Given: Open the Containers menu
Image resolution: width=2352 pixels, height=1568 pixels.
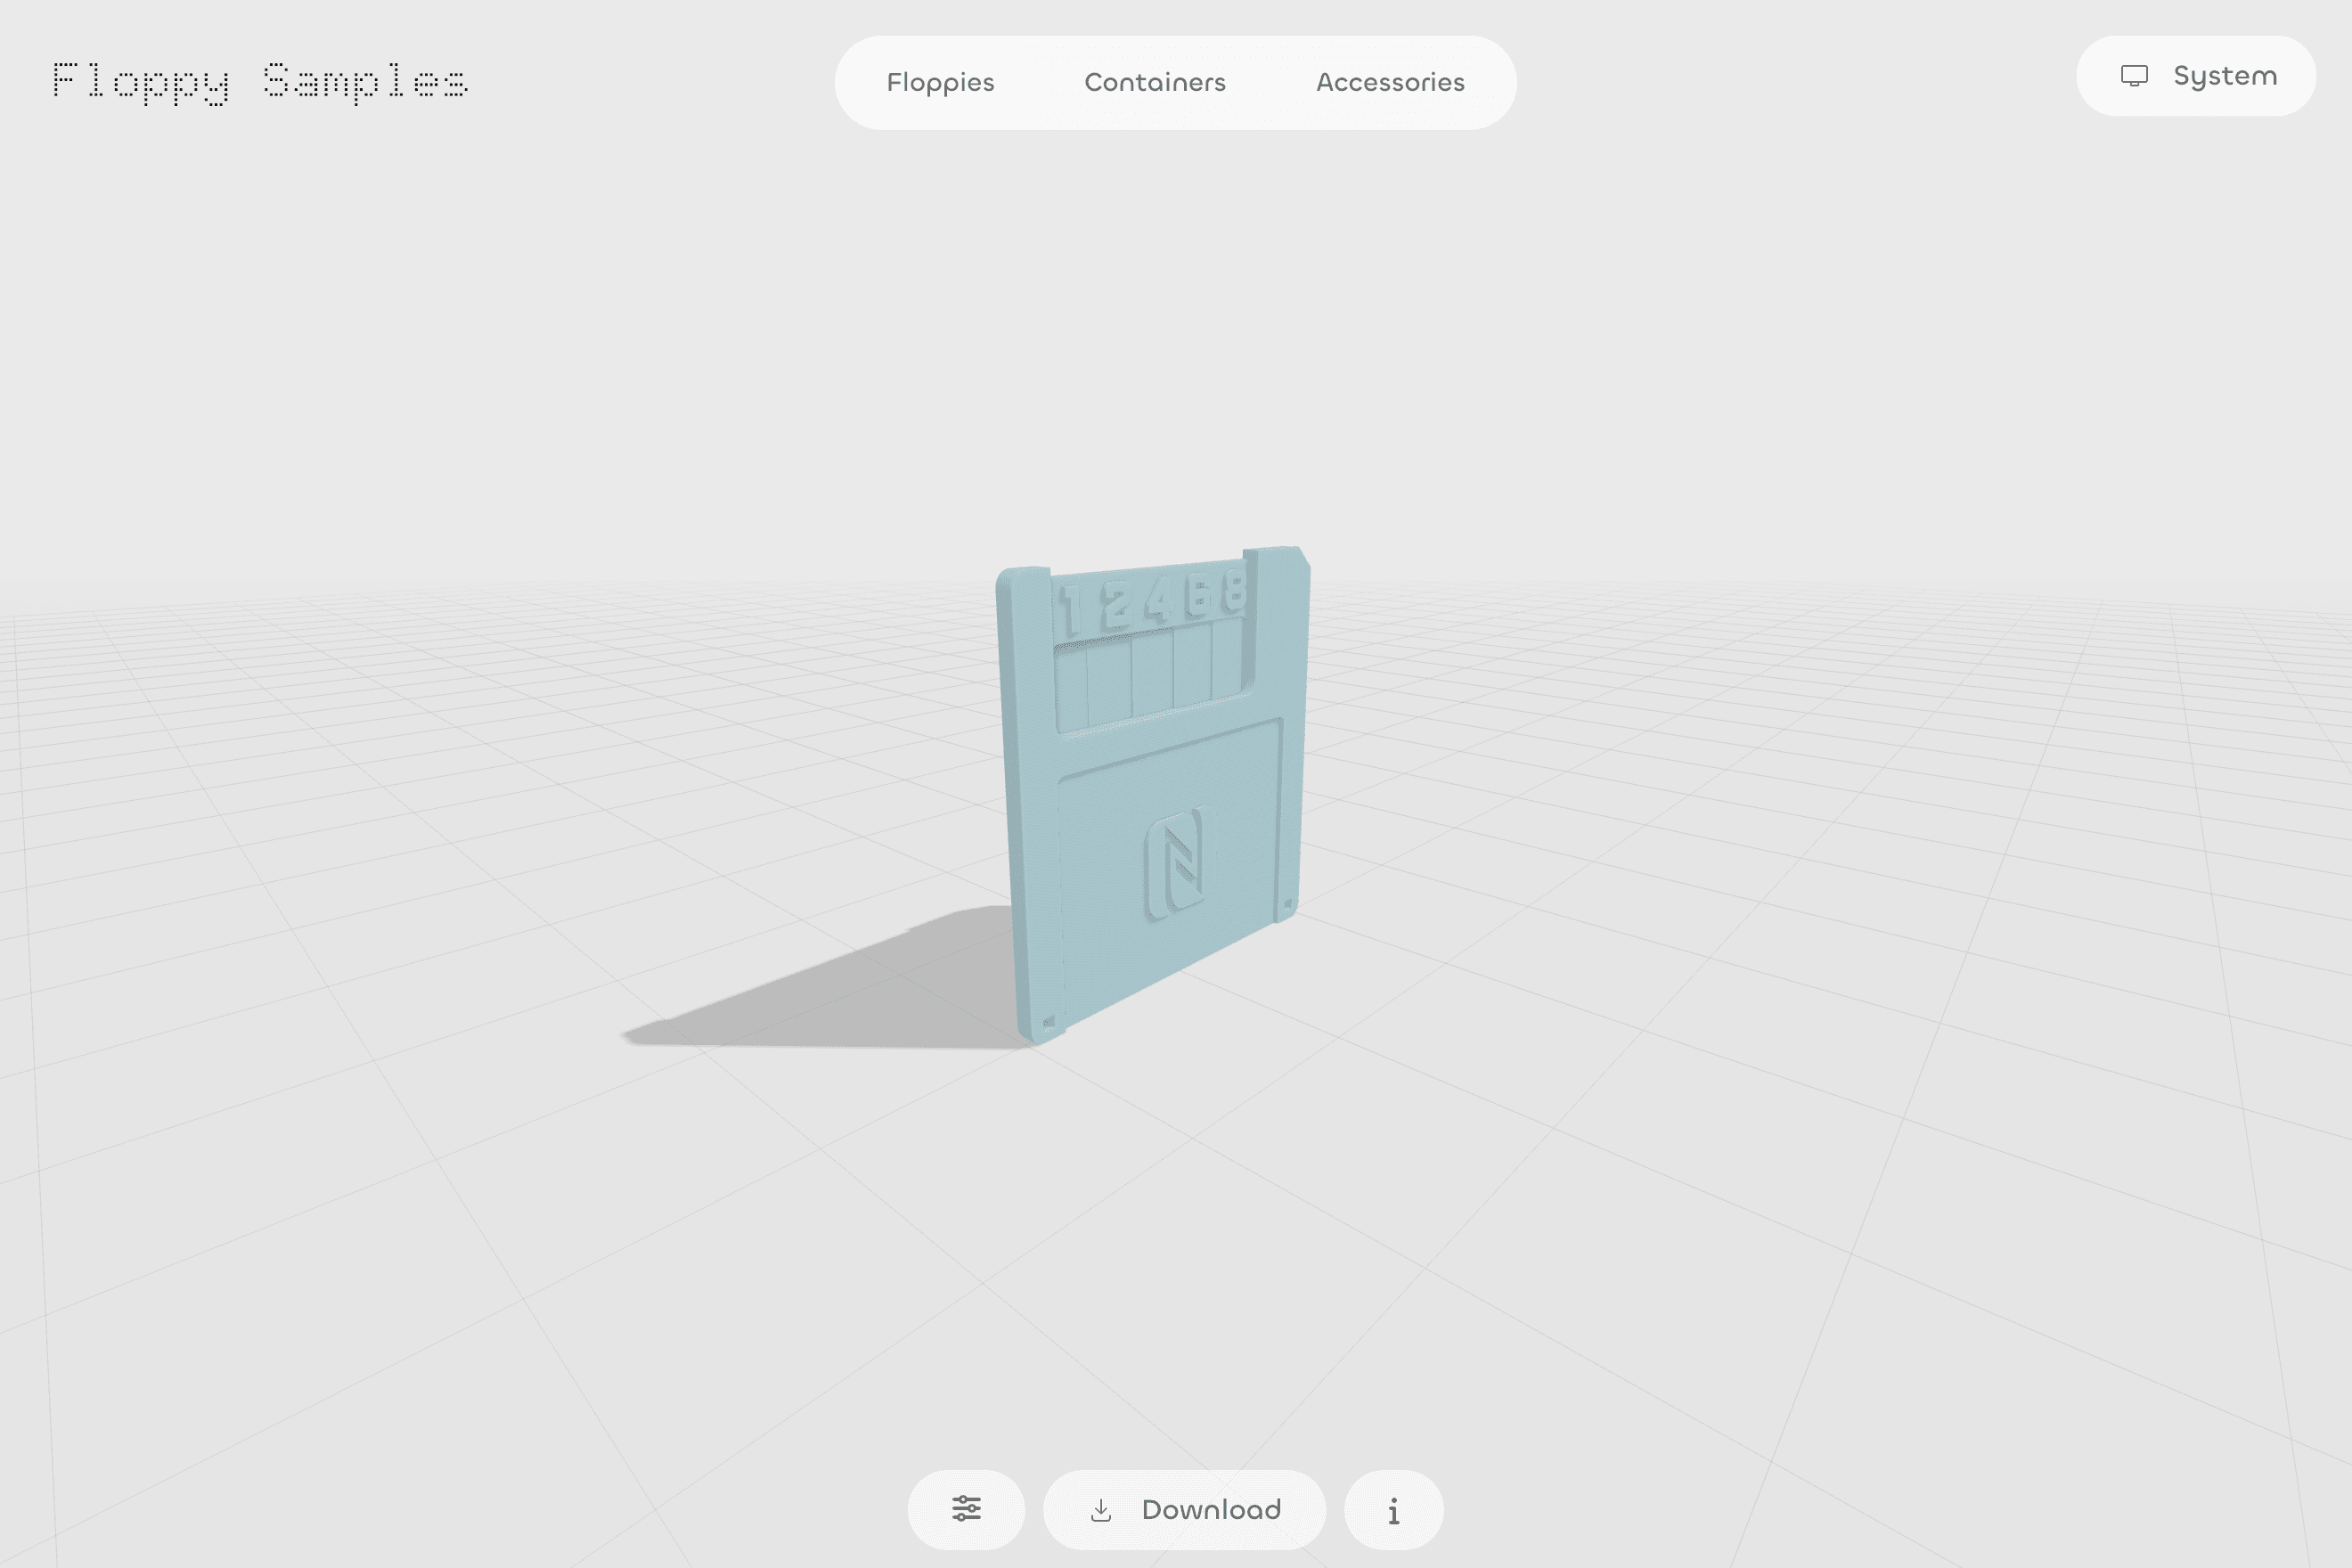Looking at the screenshot, I should (x=1154, y=82).
